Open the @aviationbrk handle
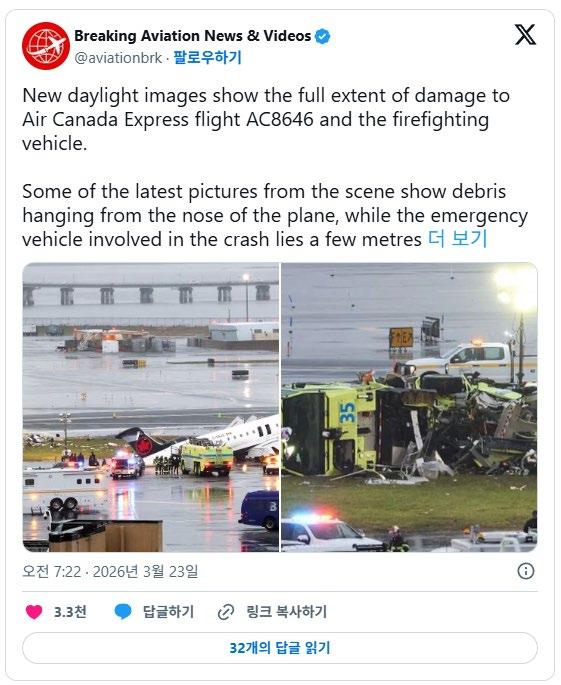 coord(118,58)
